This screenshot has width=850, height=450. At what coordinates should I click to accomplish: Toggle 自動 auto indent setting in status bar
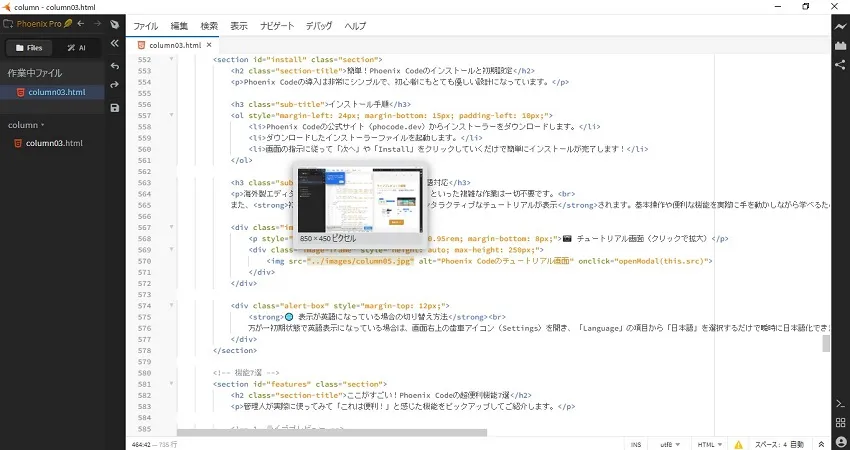pyautogui.click(x=797, y=445)
